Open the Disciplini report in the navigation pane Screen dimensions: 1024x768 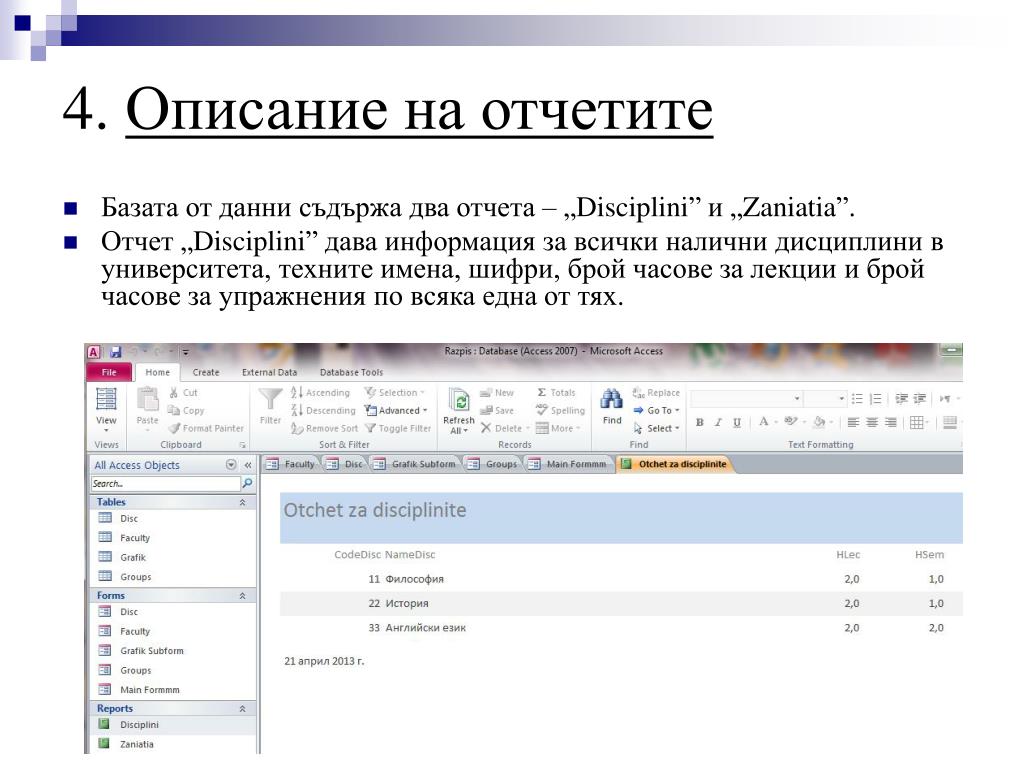pyautogui.click(x=139, y=724)
